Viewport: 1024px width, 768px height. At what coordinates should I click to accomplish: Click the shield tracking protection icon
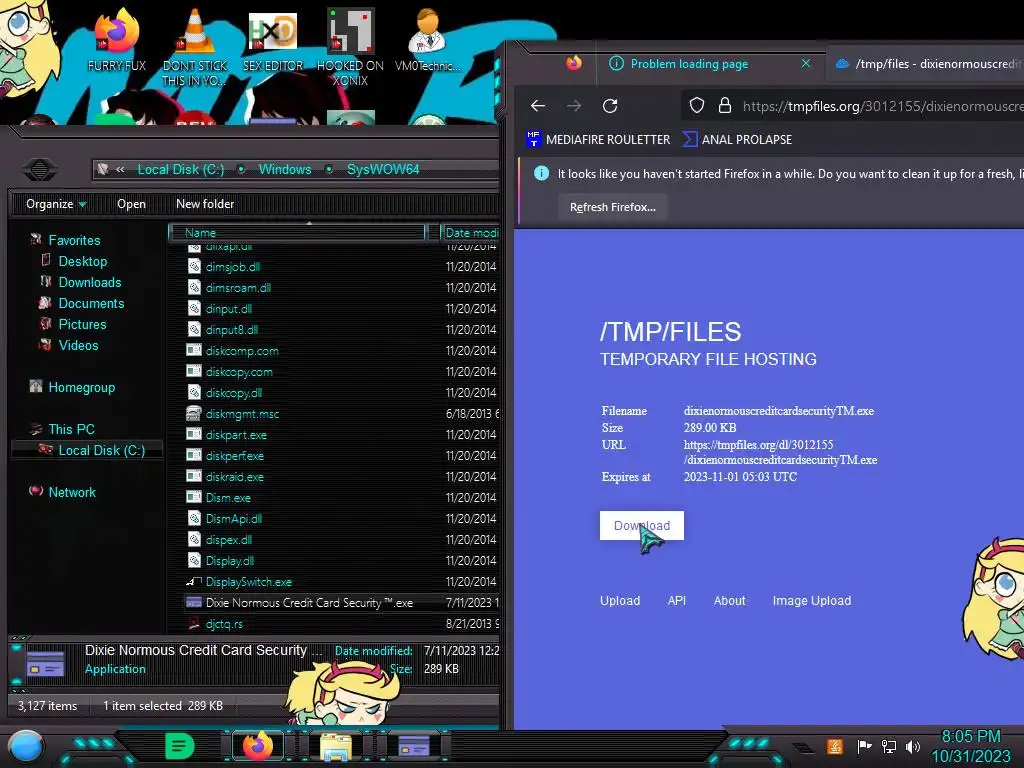697,106
